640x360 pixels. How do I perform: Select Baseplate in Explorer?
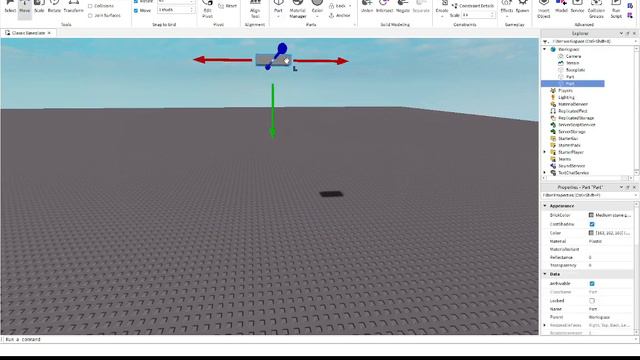[x=576, y=70]
